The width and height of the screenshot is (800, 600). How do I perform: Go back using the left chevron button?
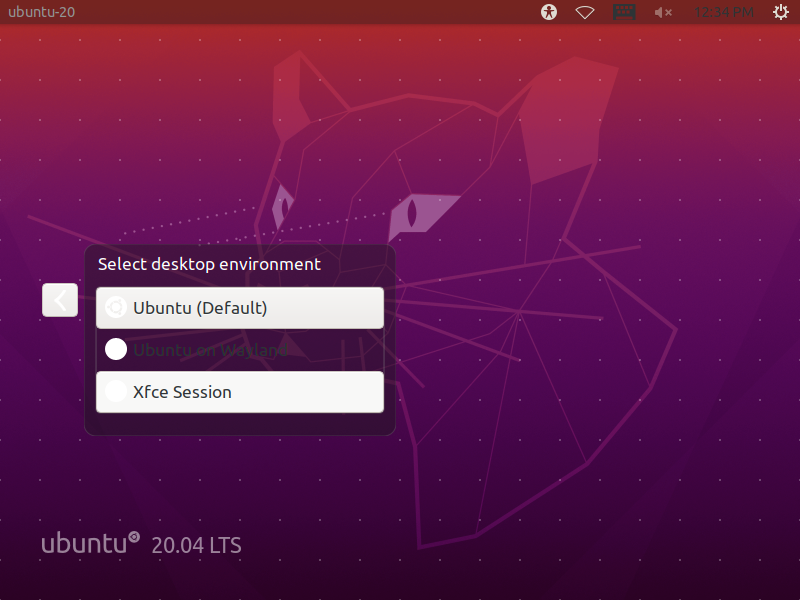click(x=60, y=300)
